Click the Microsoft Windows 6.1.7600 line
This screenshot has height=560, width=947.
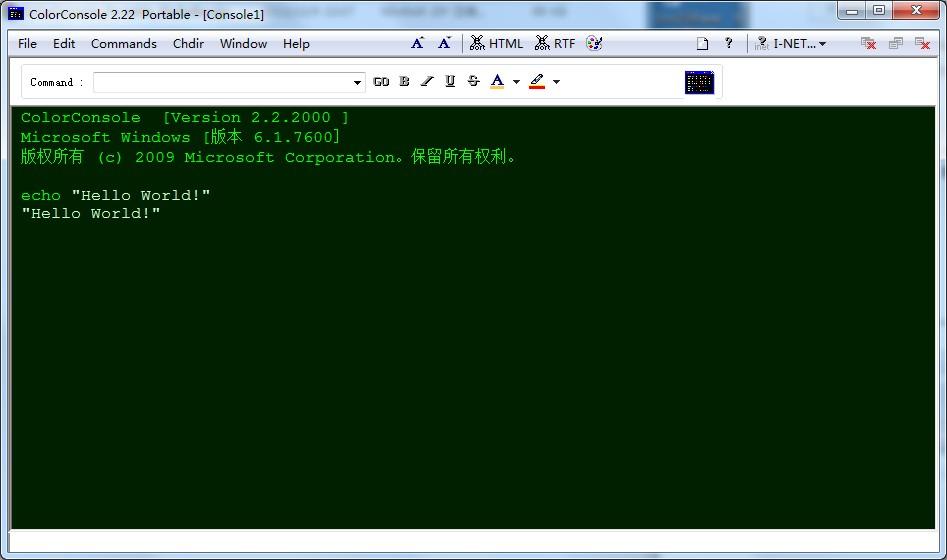181,137
